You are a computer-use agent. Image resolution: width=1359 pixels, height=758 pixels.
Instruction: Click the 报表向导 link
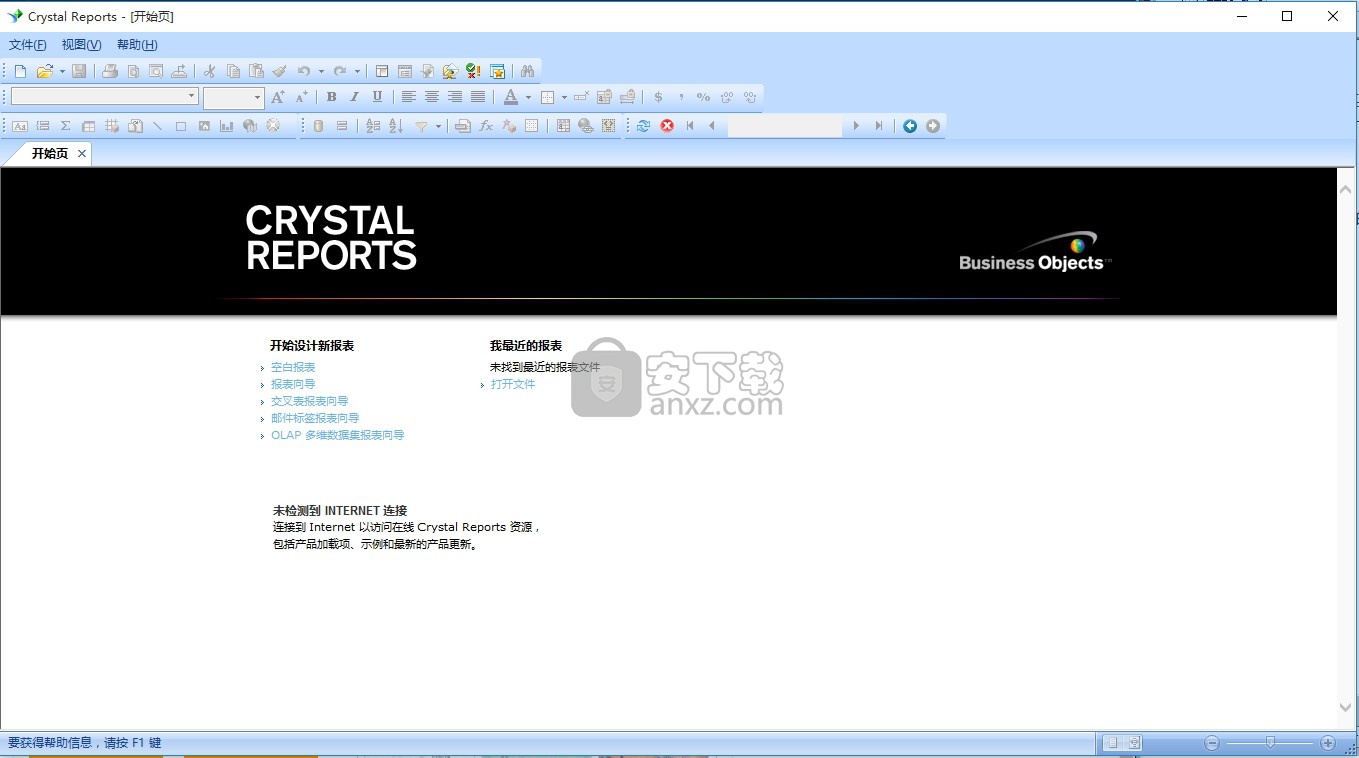coord(293,385)
